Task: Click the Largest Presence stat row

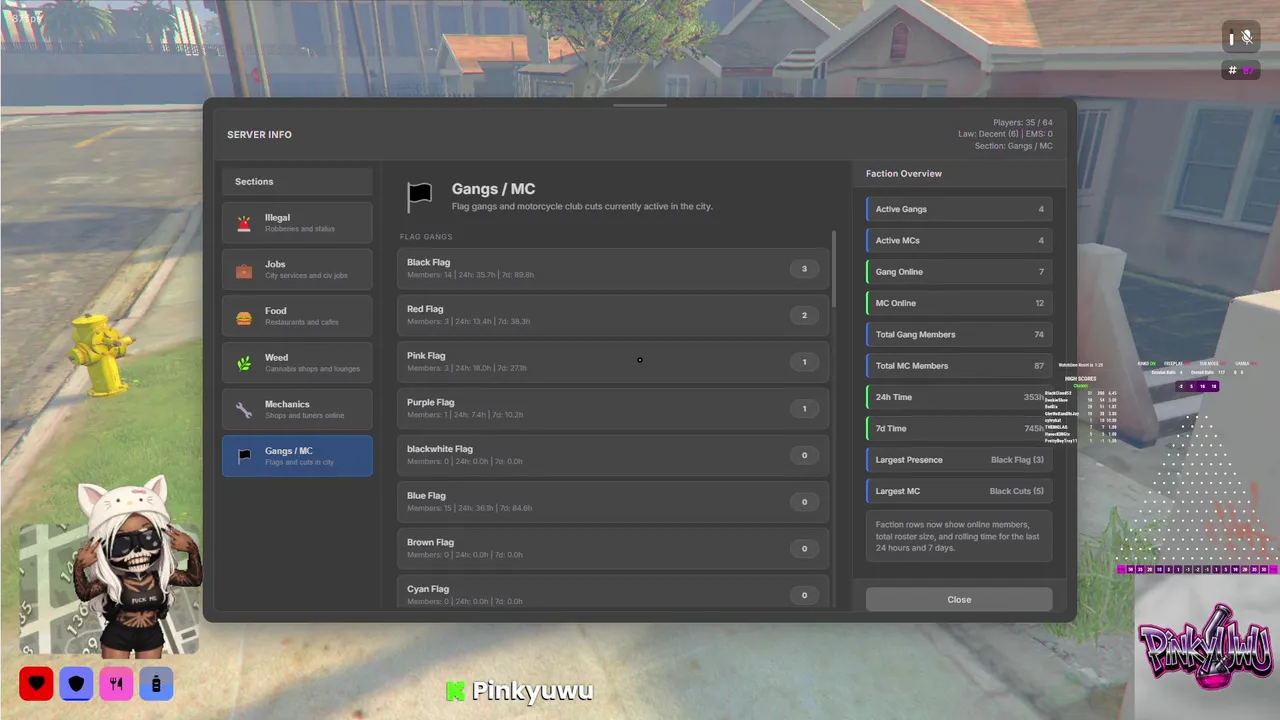Action: 959,460
